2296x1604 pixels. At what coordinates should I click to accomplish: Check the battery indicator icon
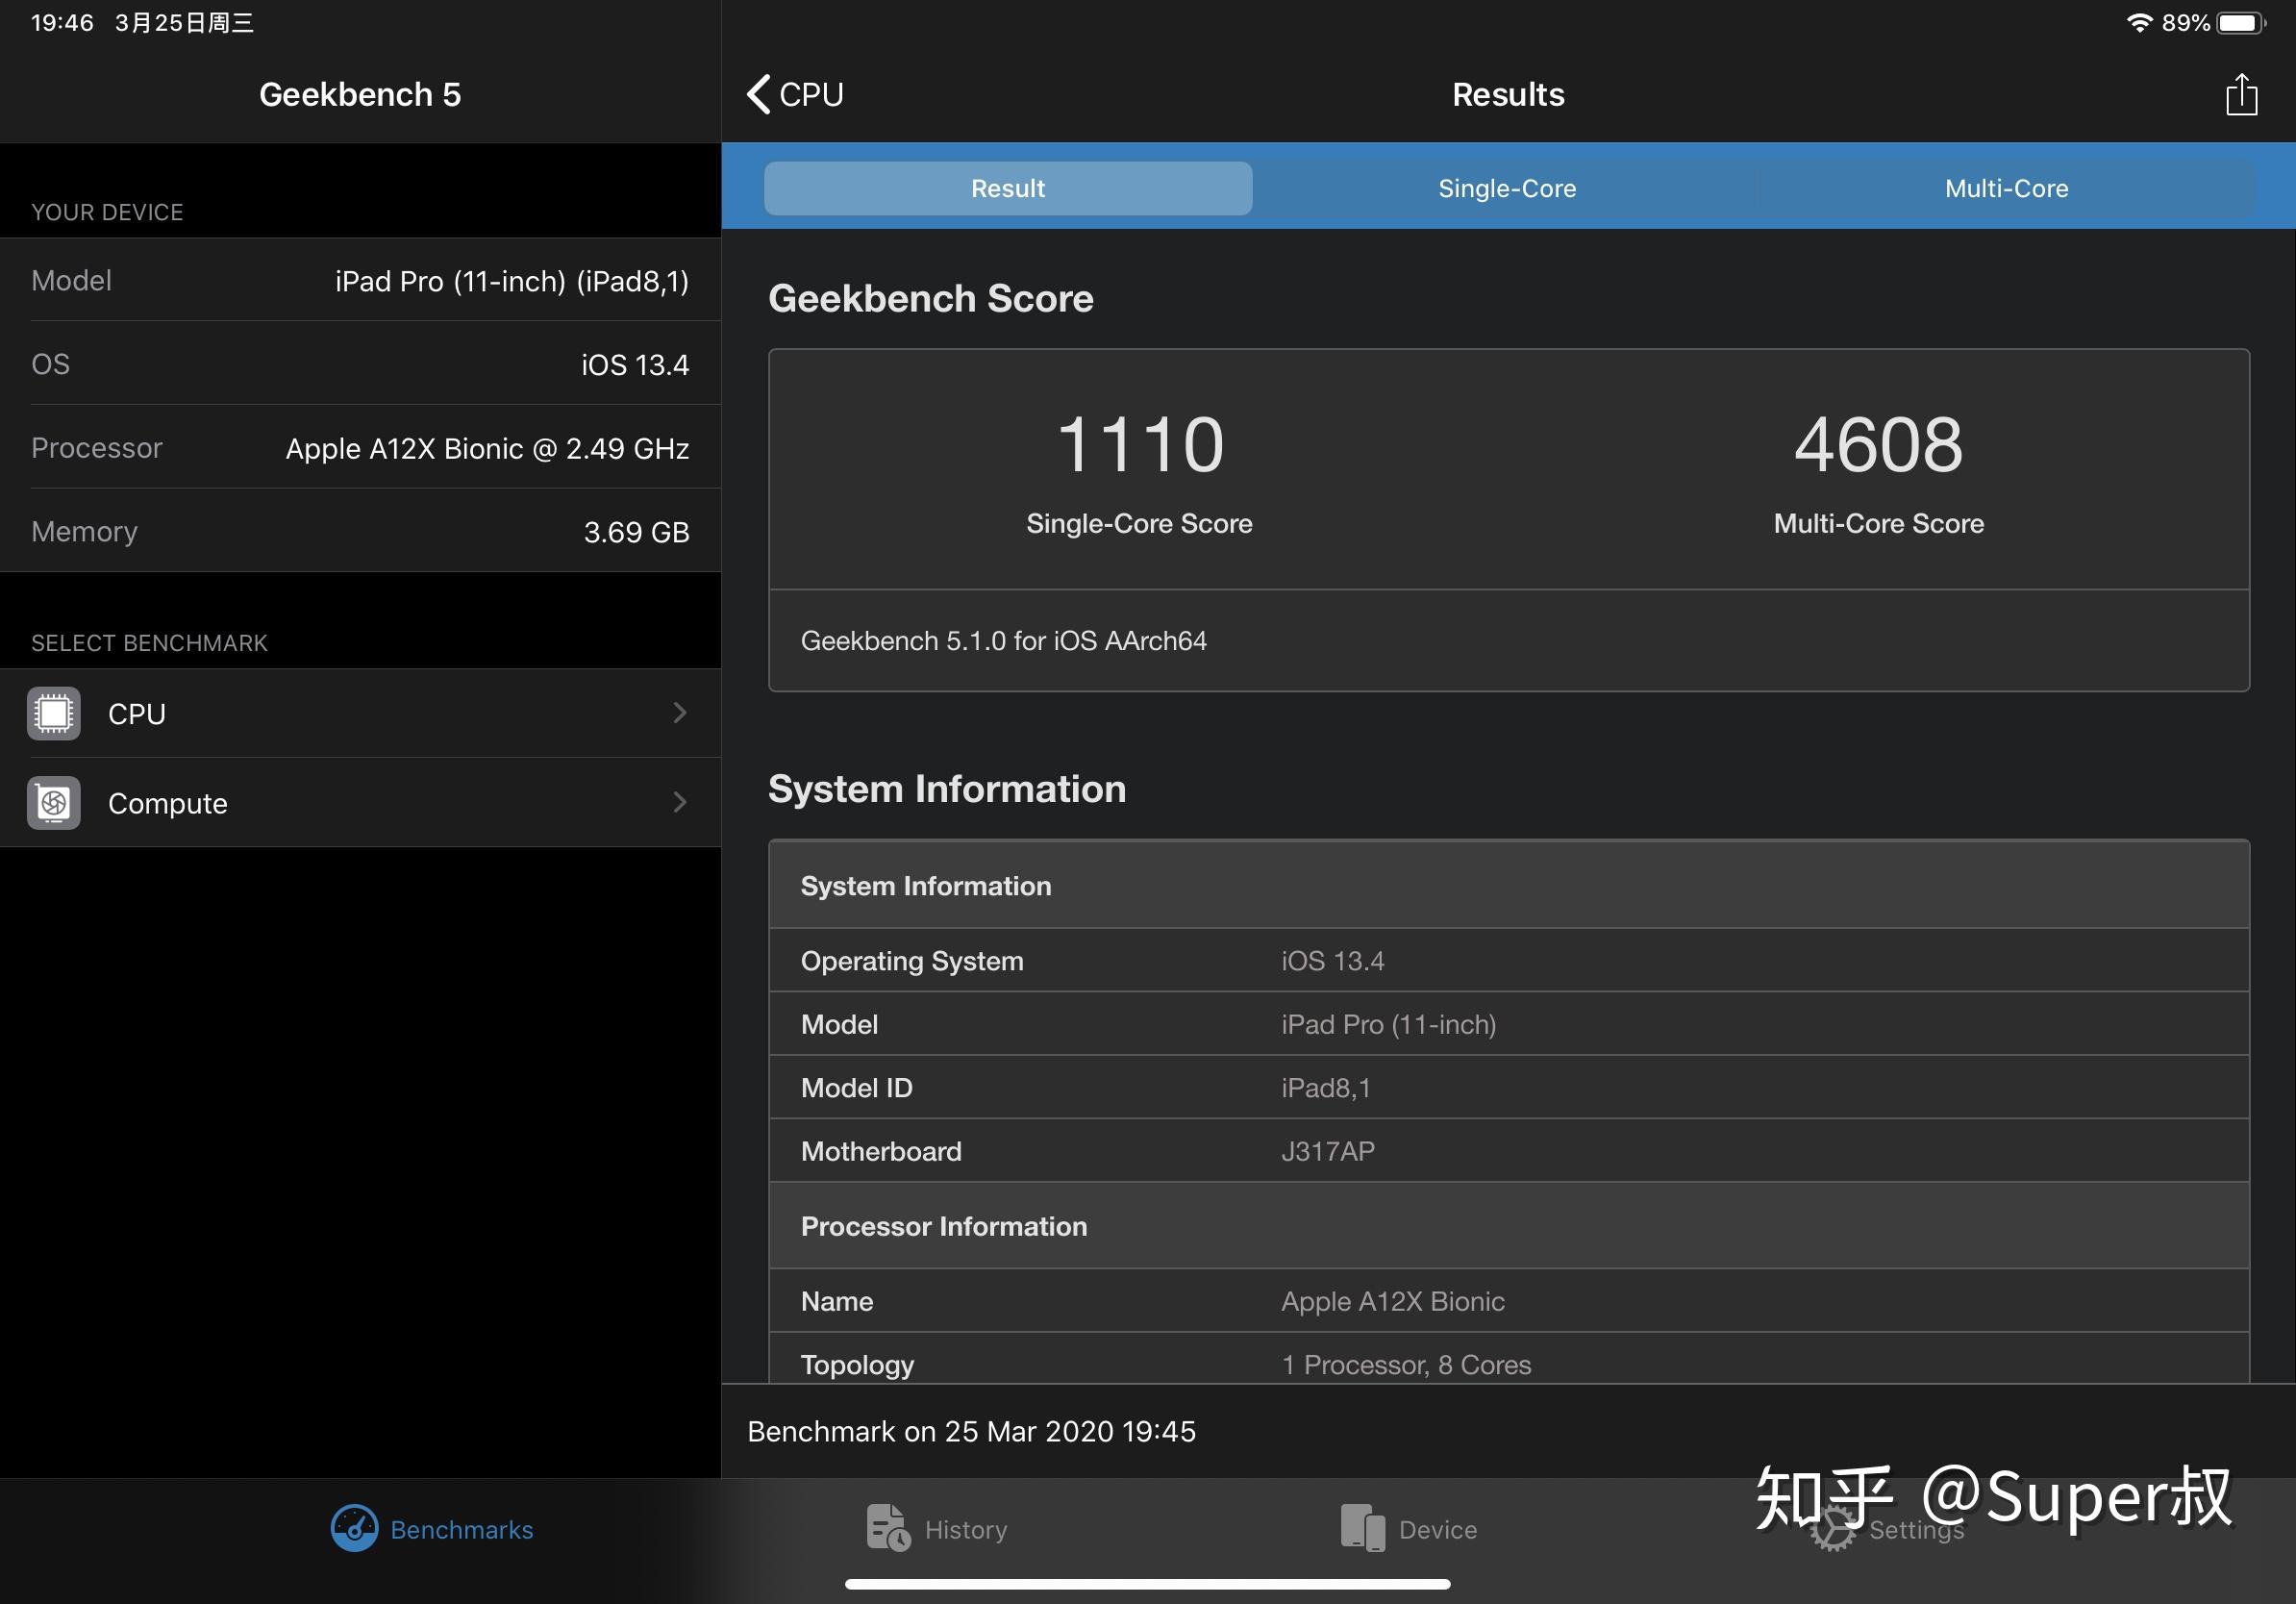2241,23
